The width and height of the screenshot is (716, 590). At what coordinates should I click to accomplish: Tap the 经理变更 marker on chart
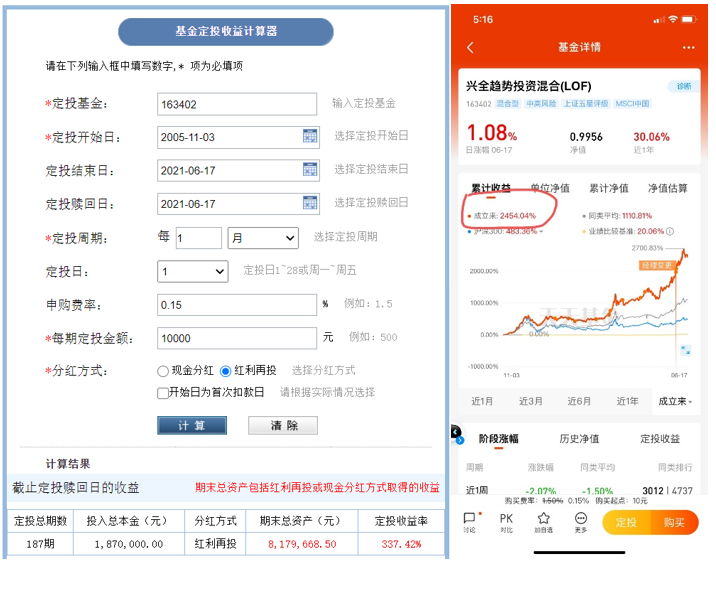[657, 265]
